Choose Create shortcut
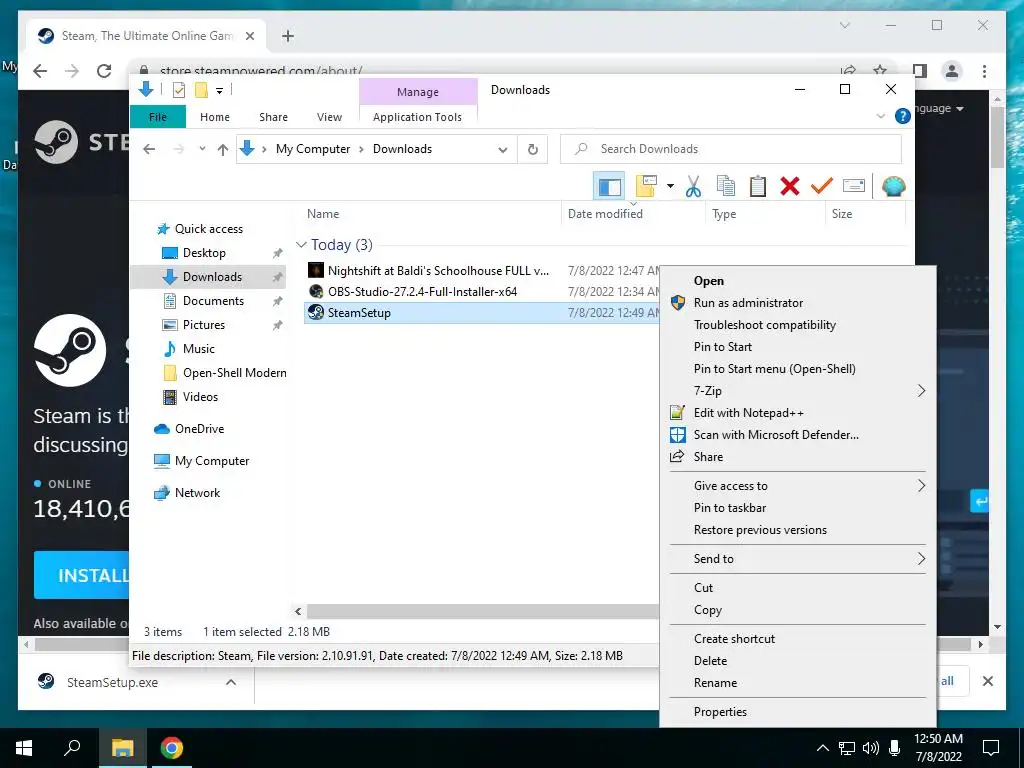Viewport: 1024px width, 768px height. point(798,639)
